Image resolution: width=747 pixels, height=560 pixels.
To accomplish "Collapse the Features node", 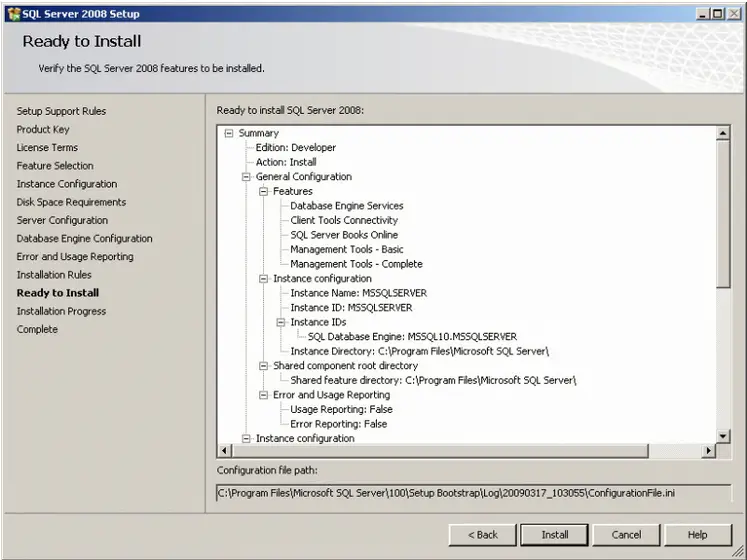I will pos(263,191).
